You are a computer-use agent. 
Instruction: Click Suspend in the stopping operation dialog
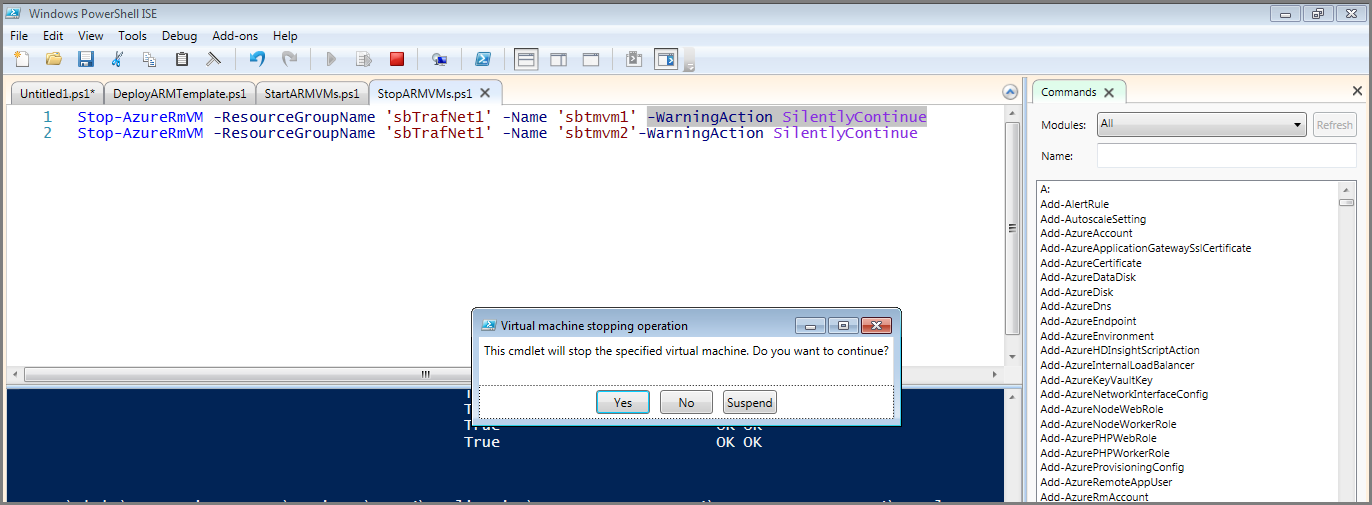[750, 402]
